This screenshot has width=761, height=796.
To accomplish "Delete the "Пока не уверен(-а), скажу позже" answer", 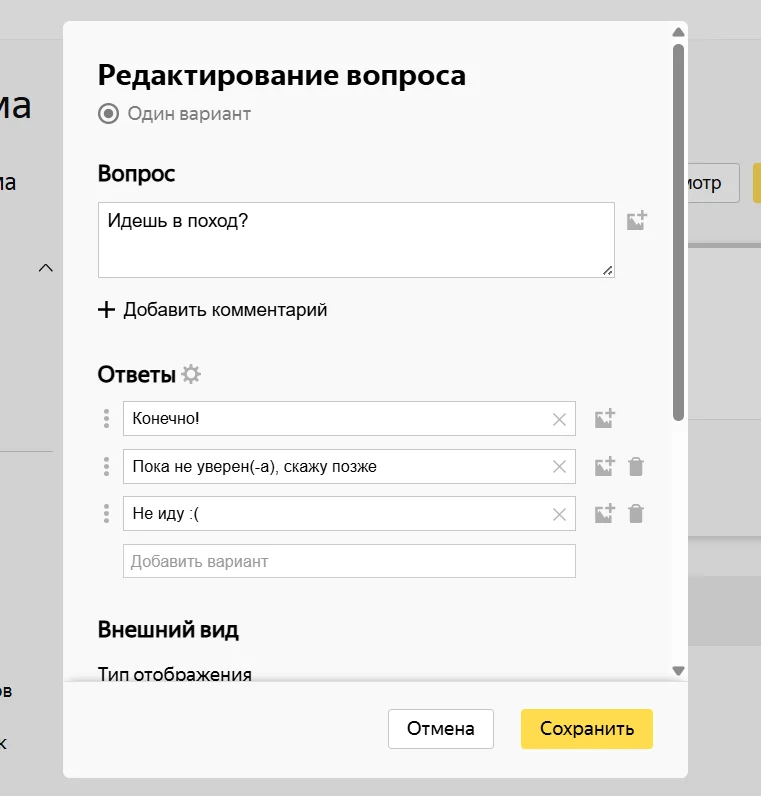I will click(x=635, y=466).
